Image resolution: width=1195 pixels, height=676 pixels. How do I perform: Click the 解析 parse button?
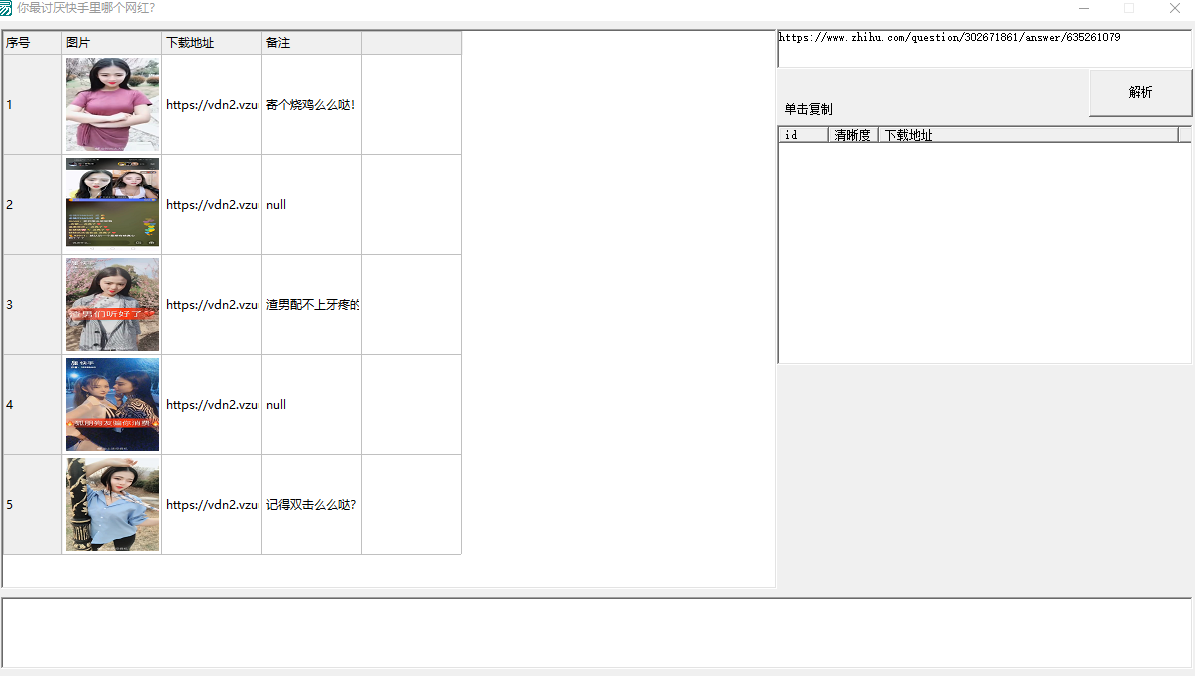(x=1140, y=93)
